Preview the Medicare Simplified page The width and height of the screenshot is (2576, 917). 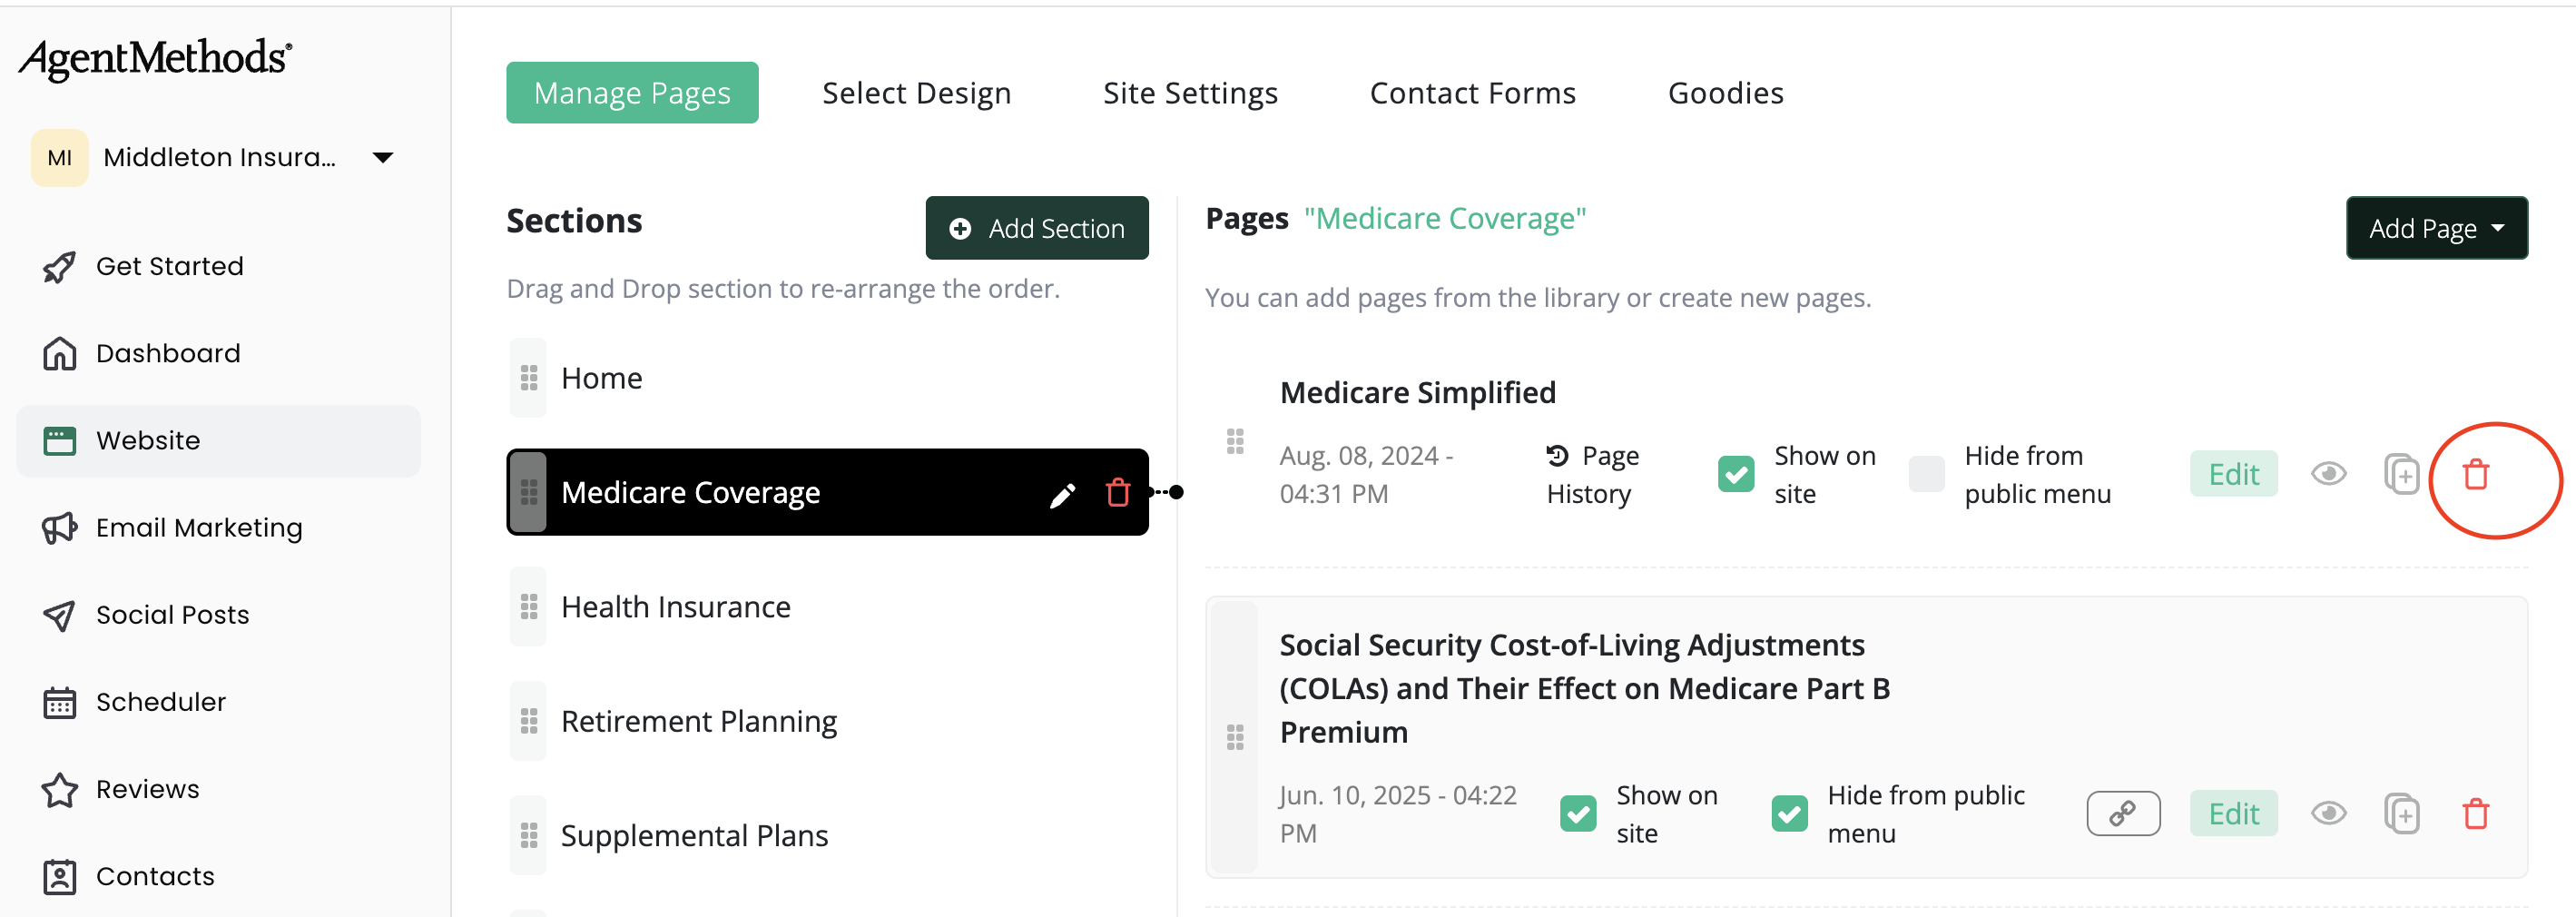(2328, 474)
